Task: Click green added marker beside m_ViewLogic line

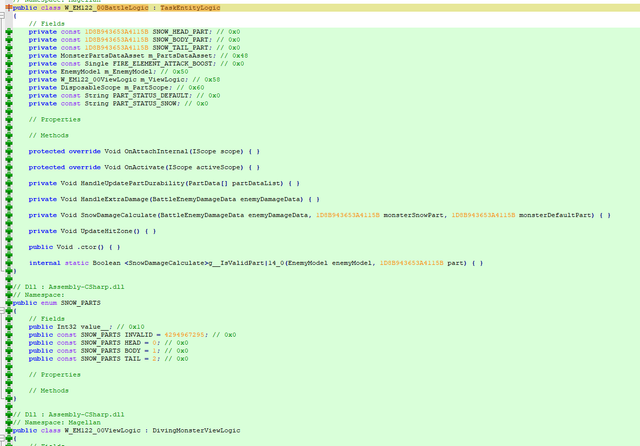Action: click(x=9, y=79)
